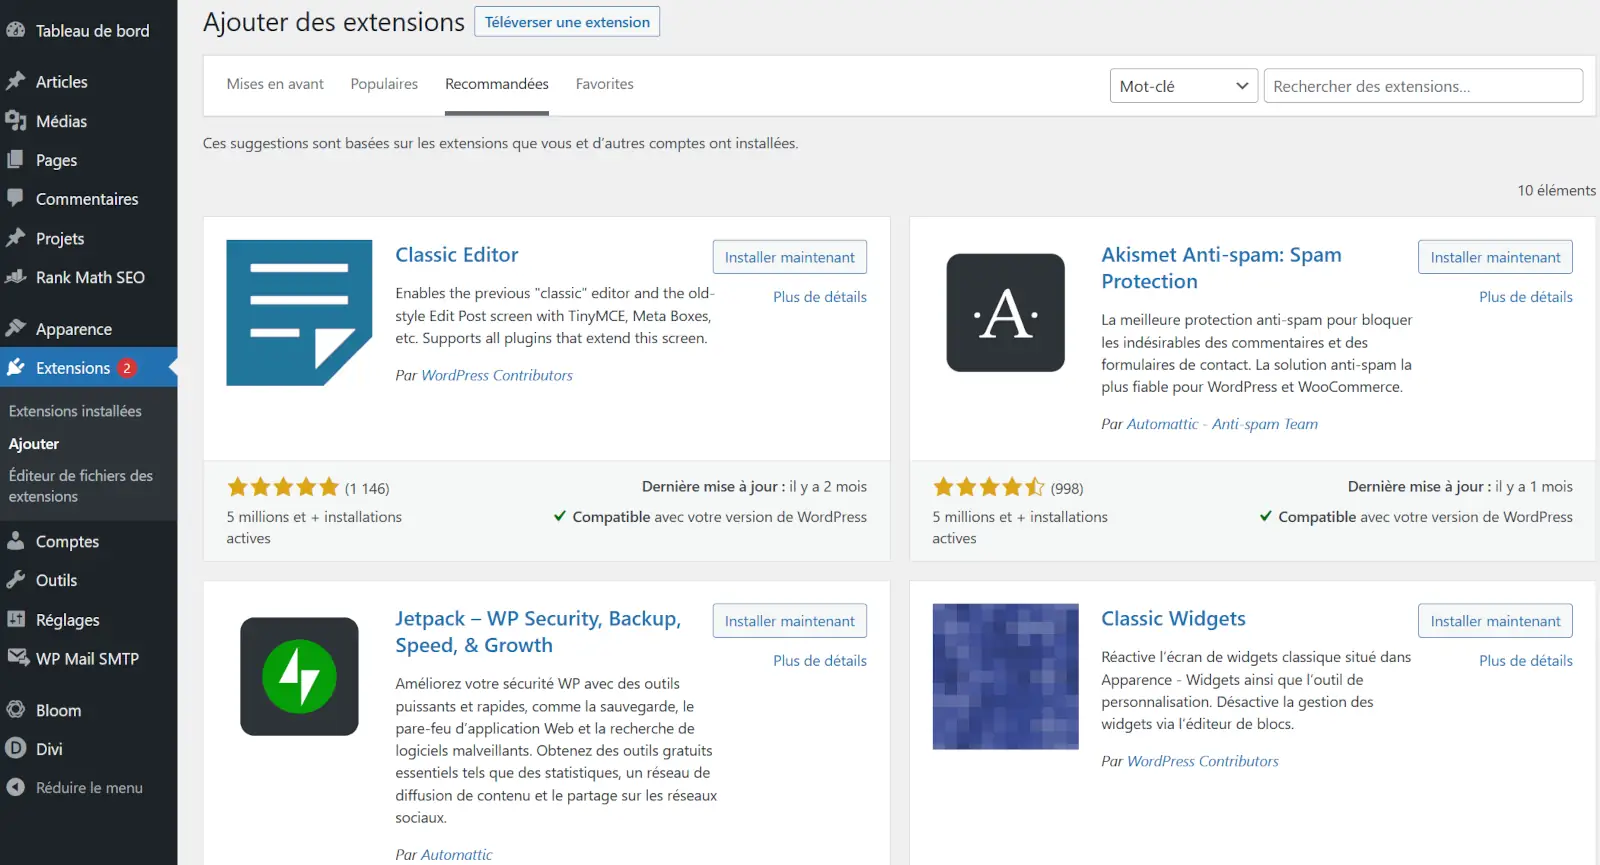The image size is (1600, 865).
Task: Open the Classic Editor title link
Action: pyautogui.click(x=457, y=255)
